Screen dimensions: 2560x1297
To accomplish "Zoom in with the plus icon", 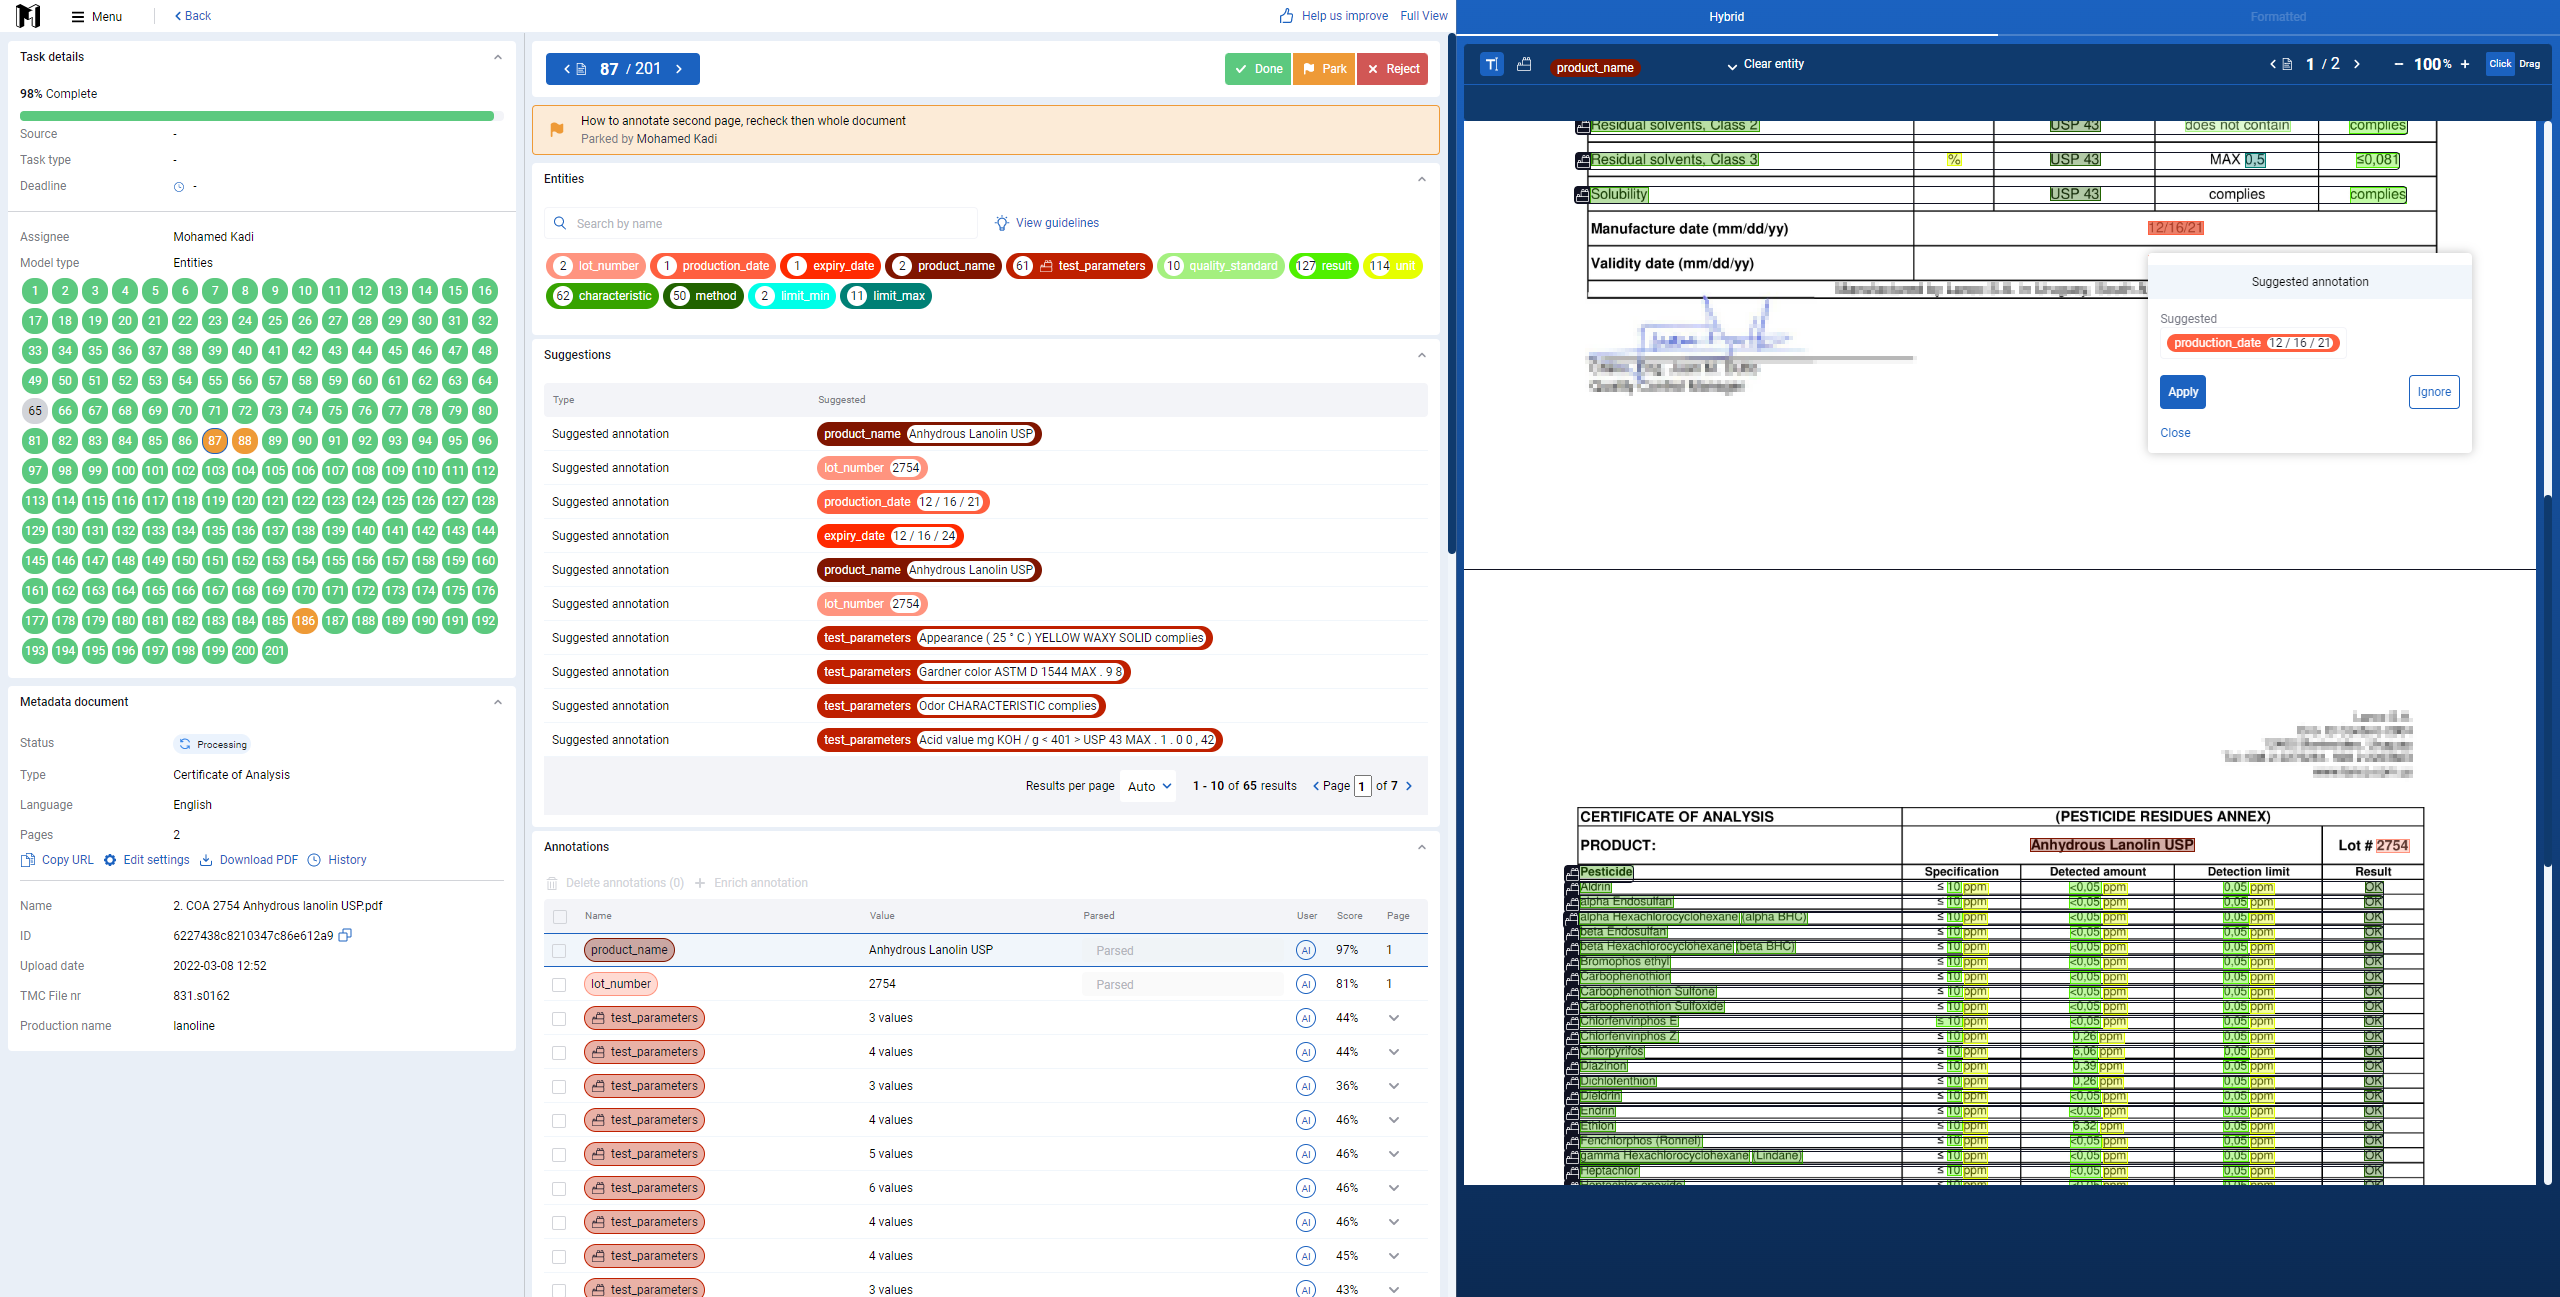I will click(2465, 64).
